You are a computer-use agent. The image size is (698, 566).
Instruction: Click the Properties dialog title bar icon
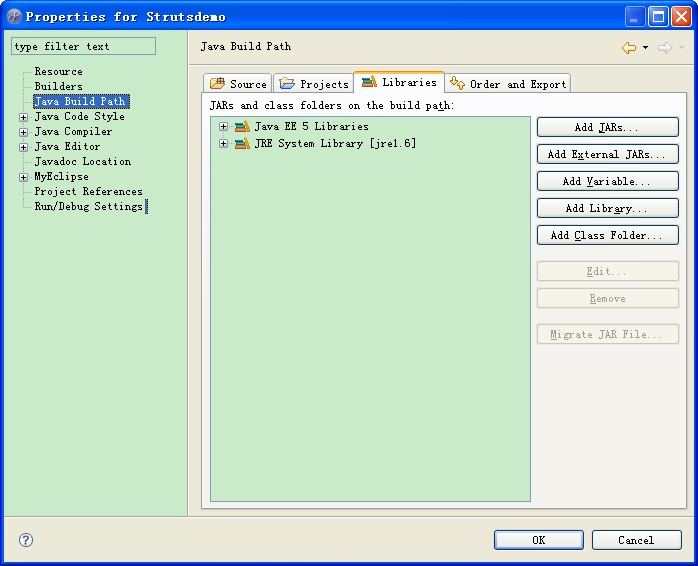(14, 16)
